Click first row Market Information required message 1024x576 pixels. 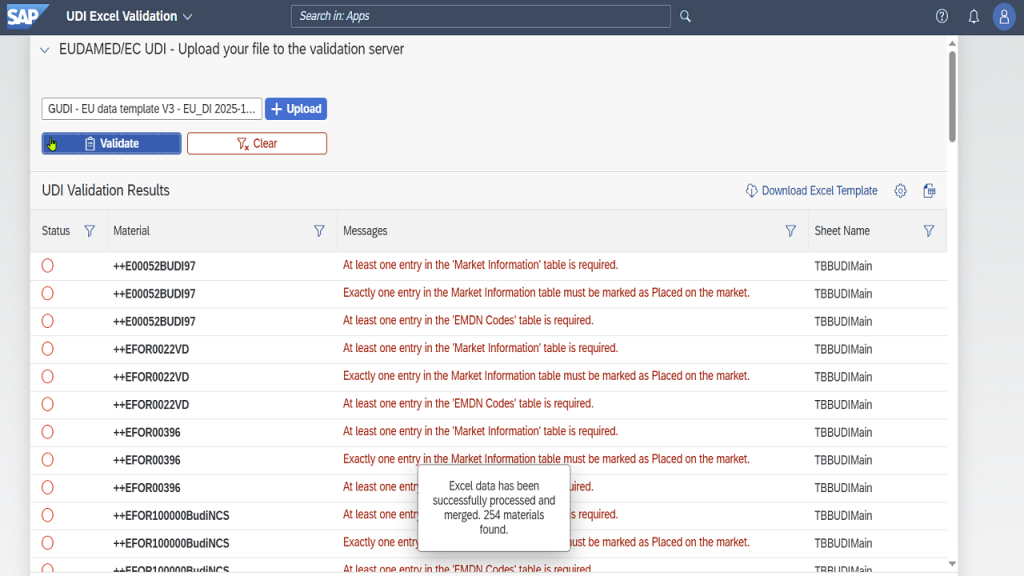coord(480,264)
